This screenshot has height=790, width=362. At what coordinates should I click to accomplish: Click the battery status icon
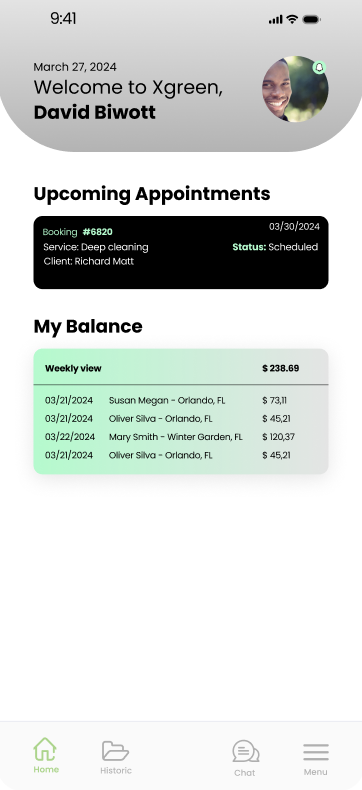(x=311, y=19)
